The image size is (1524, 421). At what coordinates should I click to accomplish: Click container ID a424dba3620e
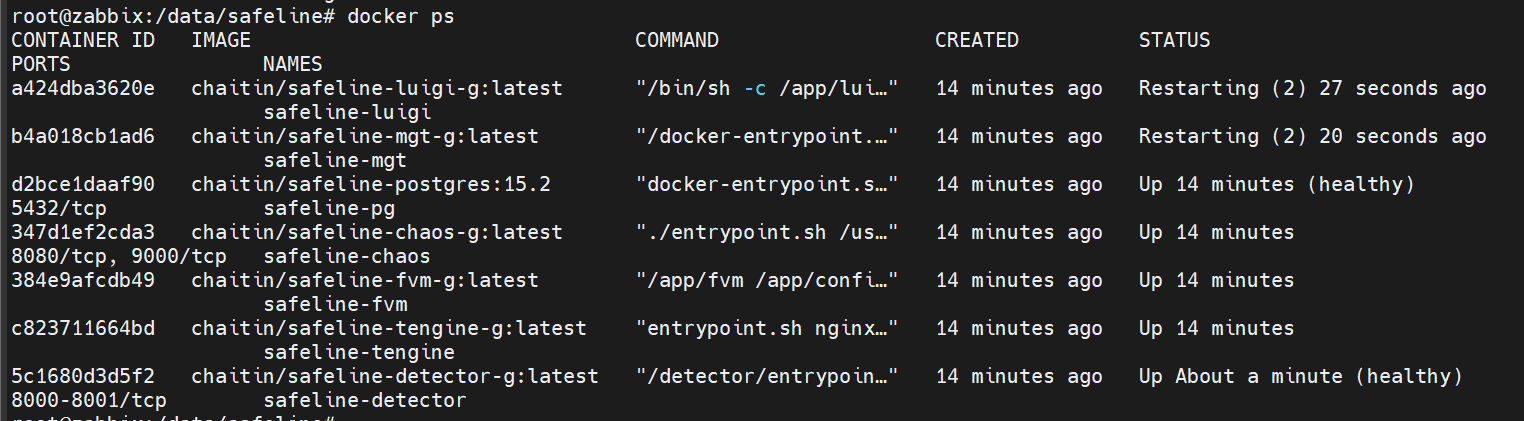pos(83,88)
